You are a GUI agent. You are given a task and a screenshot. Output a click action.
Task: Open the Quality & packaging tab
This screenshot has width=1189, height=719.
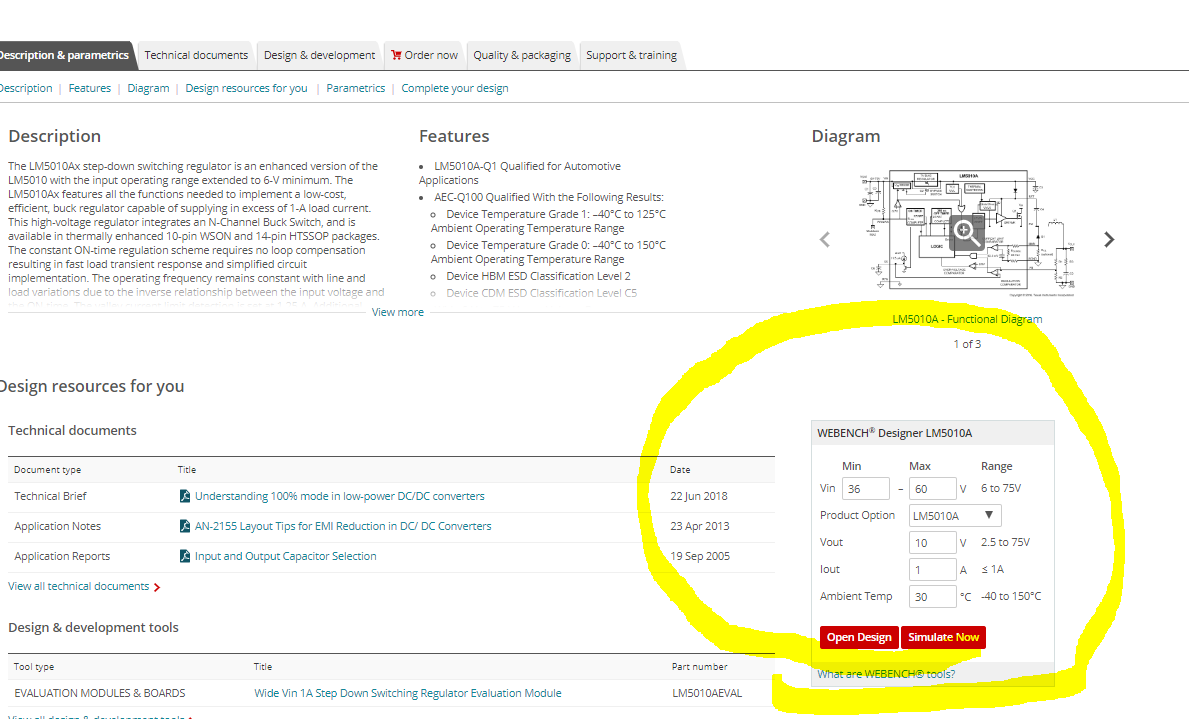pos(522,55)
